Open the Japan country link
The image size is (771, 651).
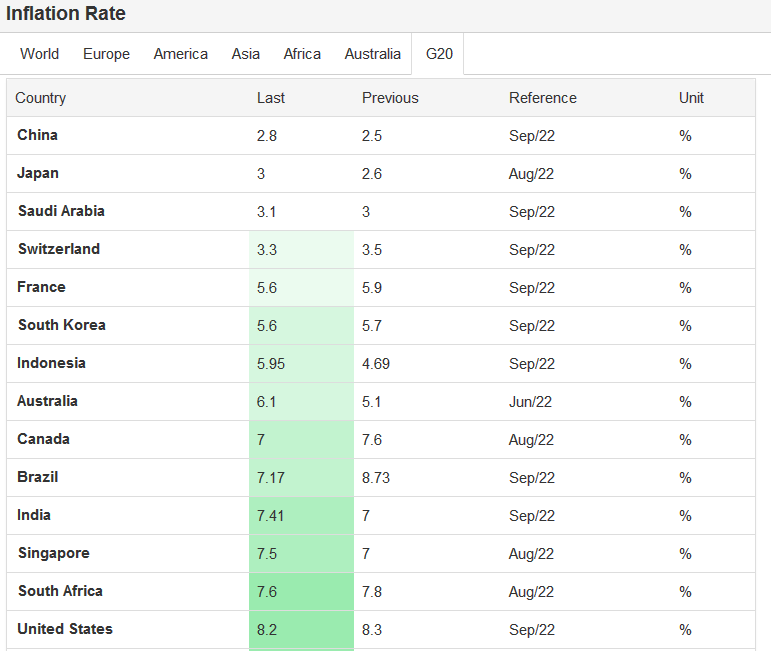38,173
